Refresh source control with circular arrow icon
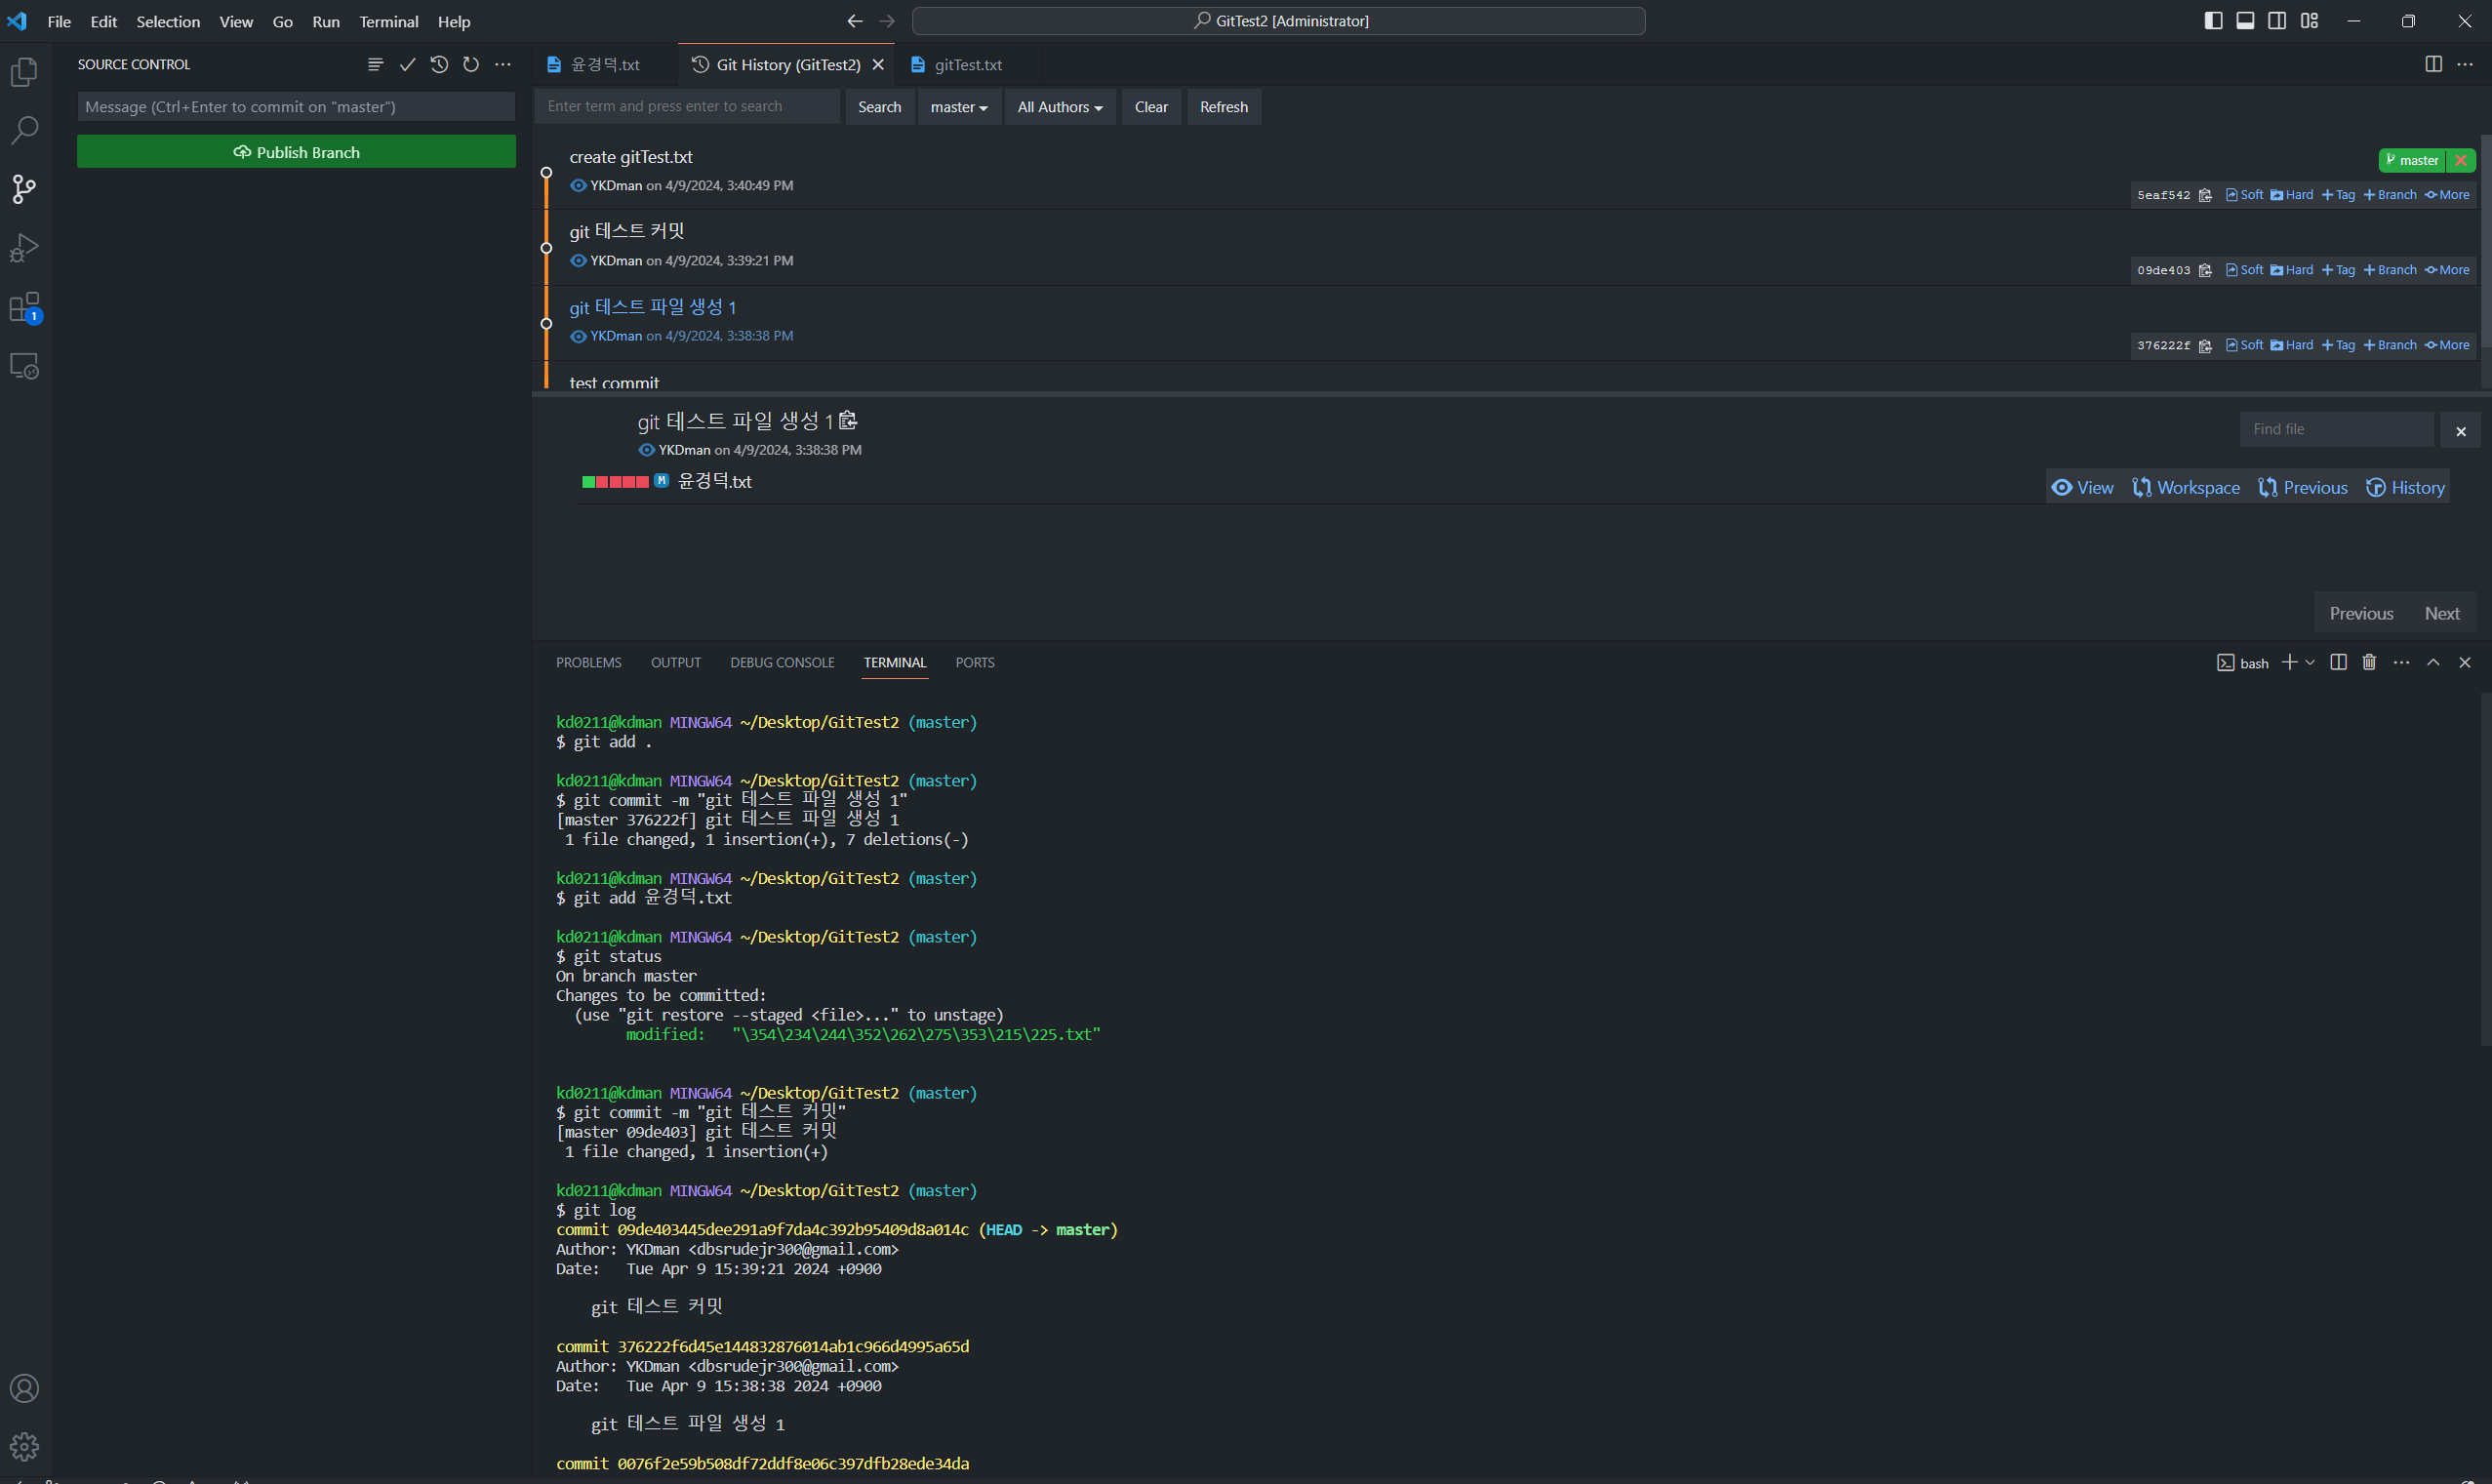 click(x=471, y=64)
